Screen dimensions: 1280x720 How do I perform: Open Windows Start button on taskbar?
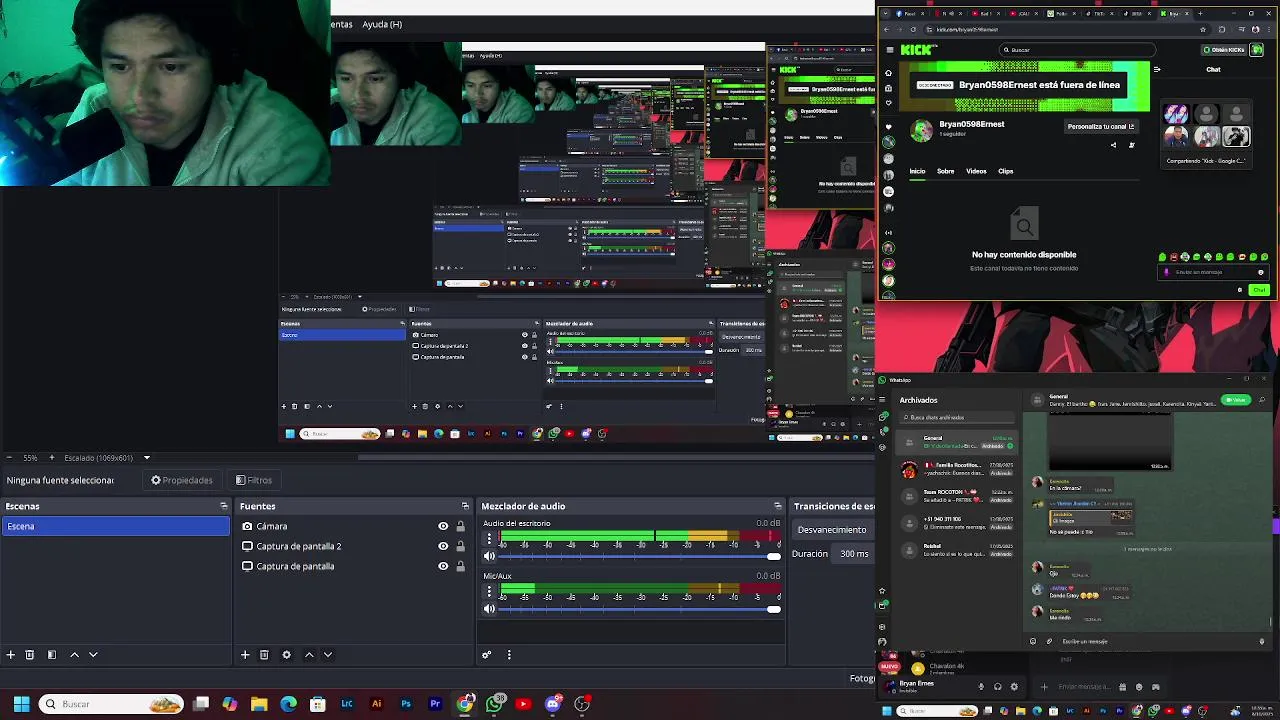(x=21, y=704)
